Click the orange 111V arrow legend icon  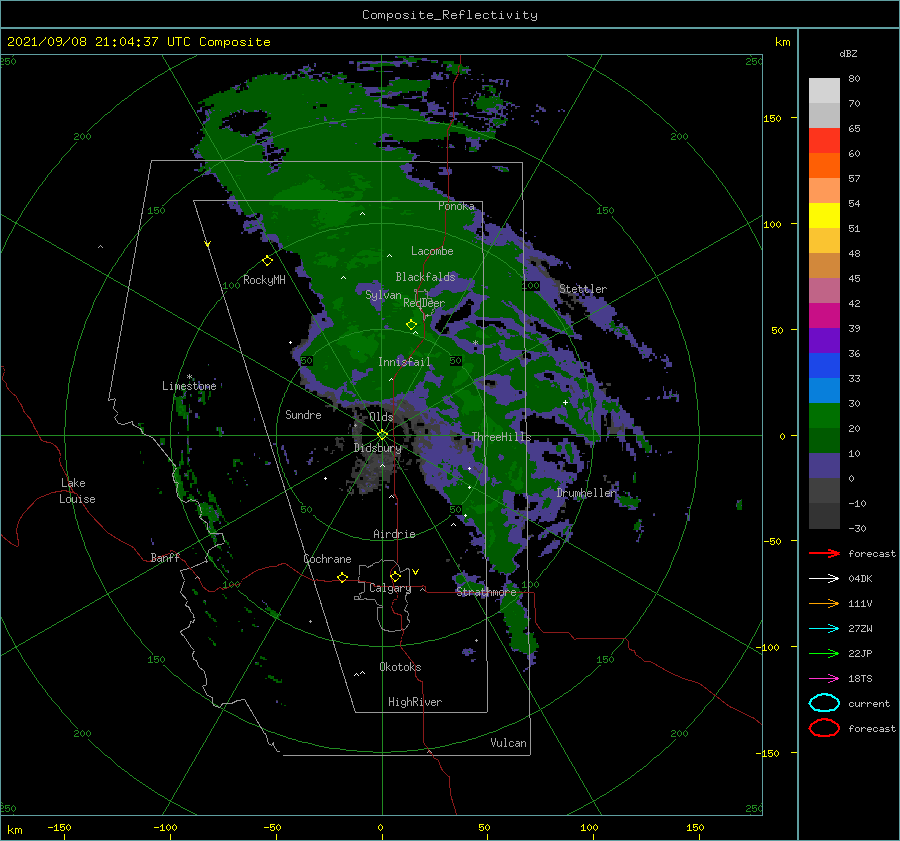click(x=824, y=603)
